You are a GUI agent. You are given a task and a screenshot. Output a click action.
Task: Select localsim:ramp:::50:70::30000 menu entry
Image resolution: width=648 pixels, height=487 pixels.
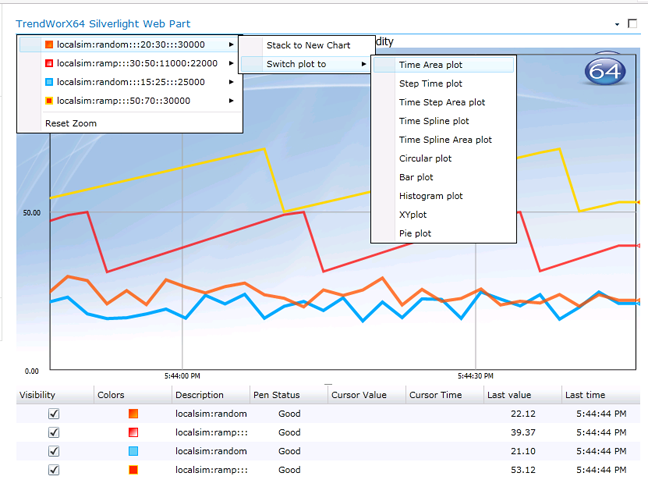point(129,100)
